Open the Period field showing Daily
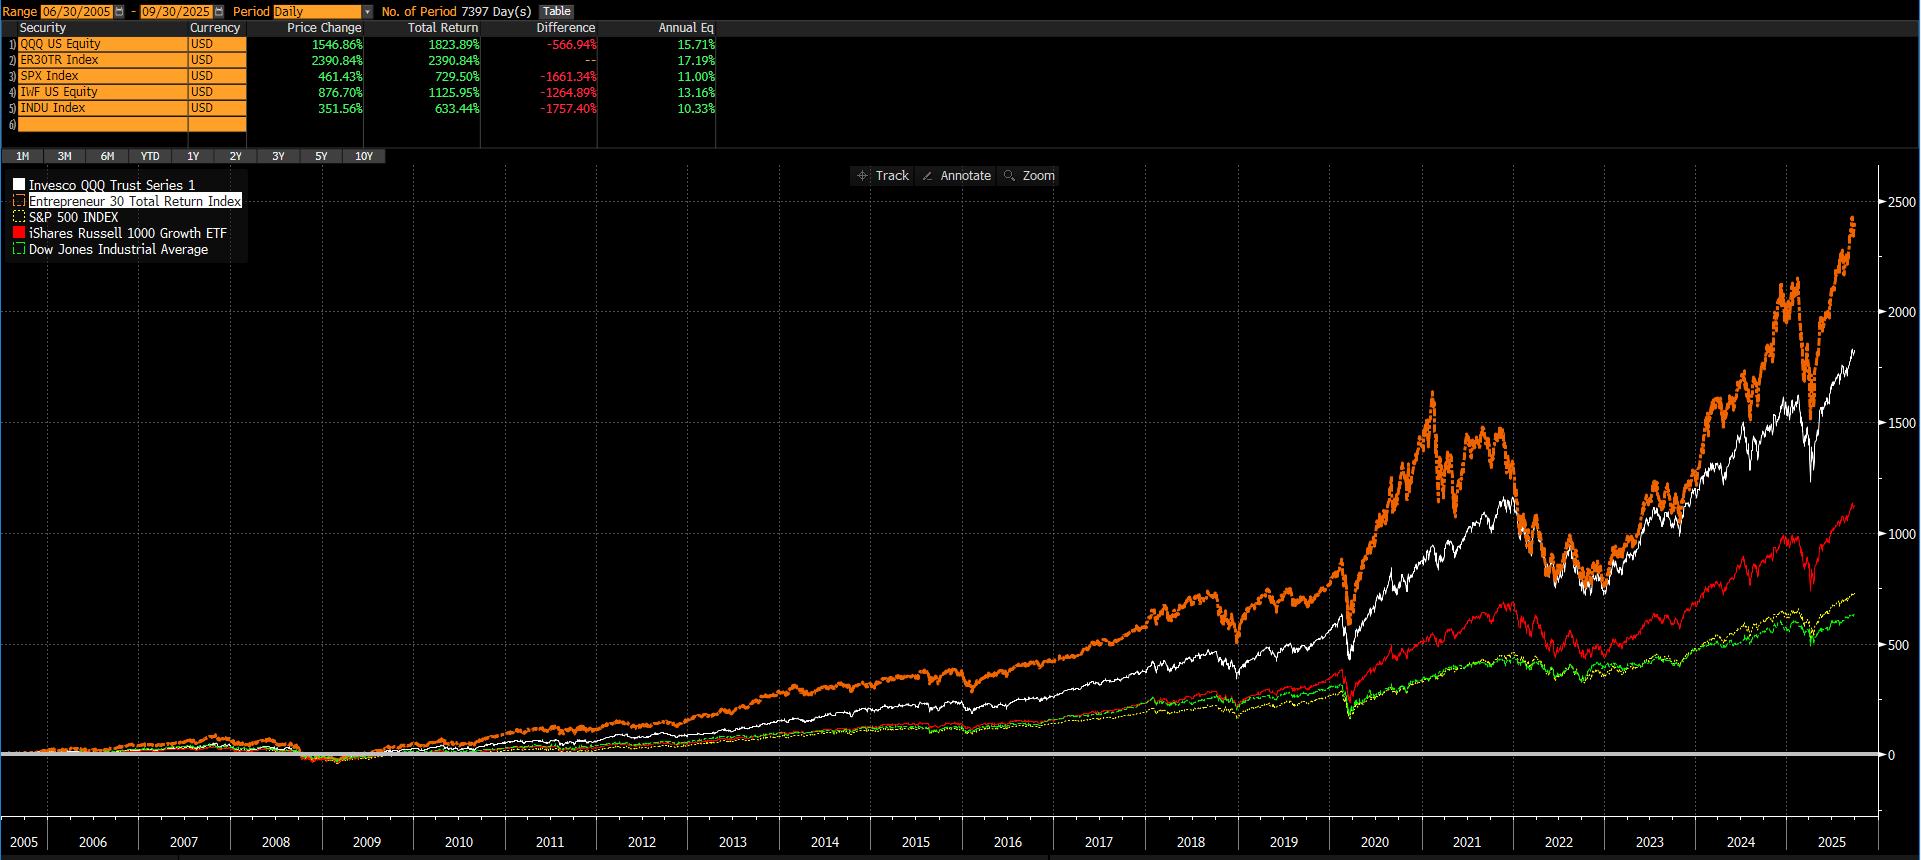This screenshot has height=860, width=1921. pyautogui.click(x=316, y=12)
